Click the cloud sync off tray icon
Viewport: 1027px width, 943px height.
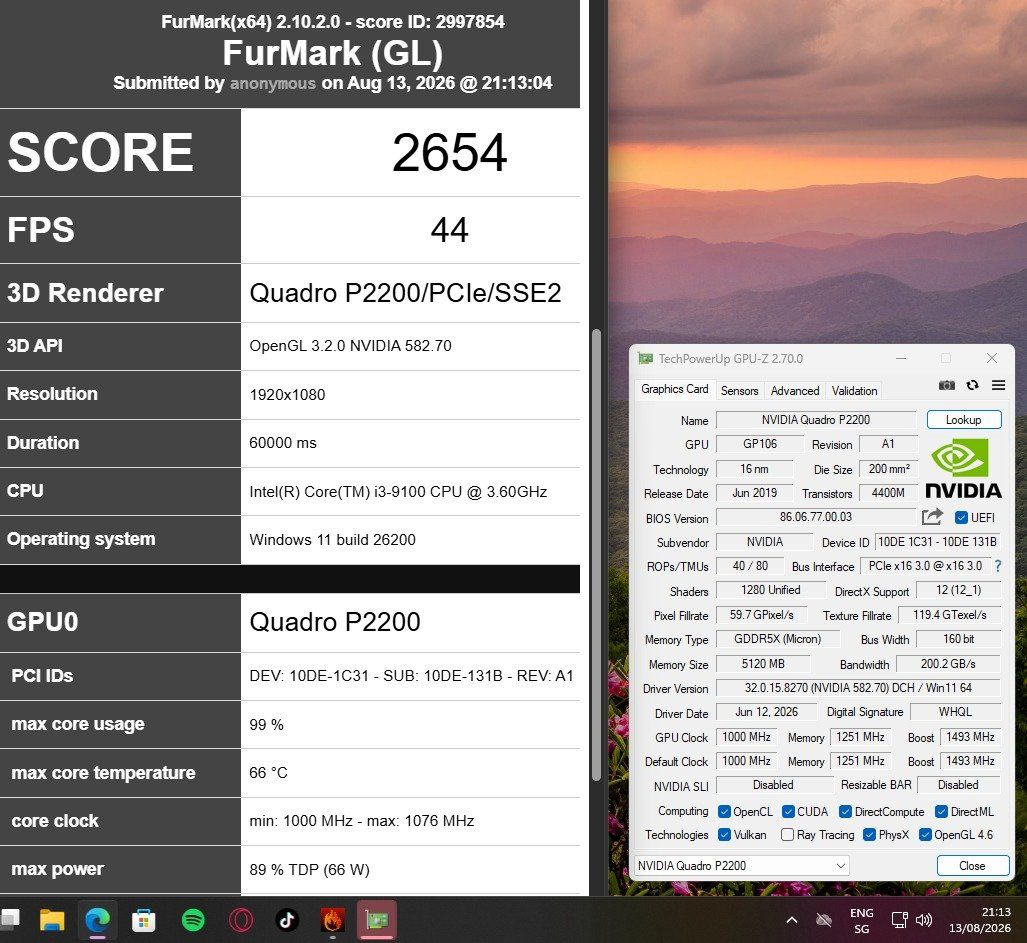[x=824, y=920]
